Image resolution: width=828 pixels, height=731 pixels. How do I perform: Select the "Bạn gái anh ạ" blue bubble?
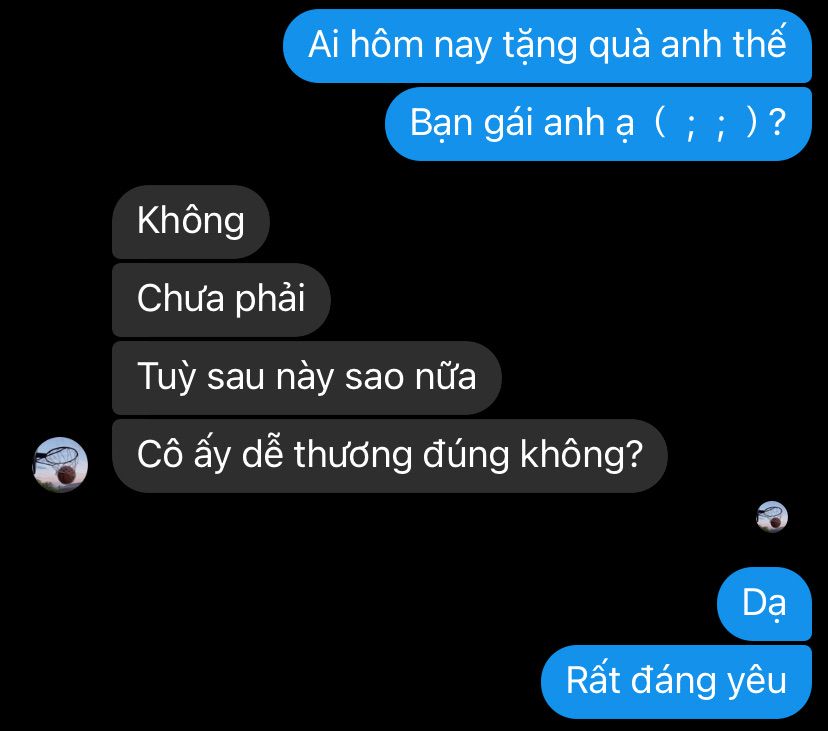(x=598, y=124)
